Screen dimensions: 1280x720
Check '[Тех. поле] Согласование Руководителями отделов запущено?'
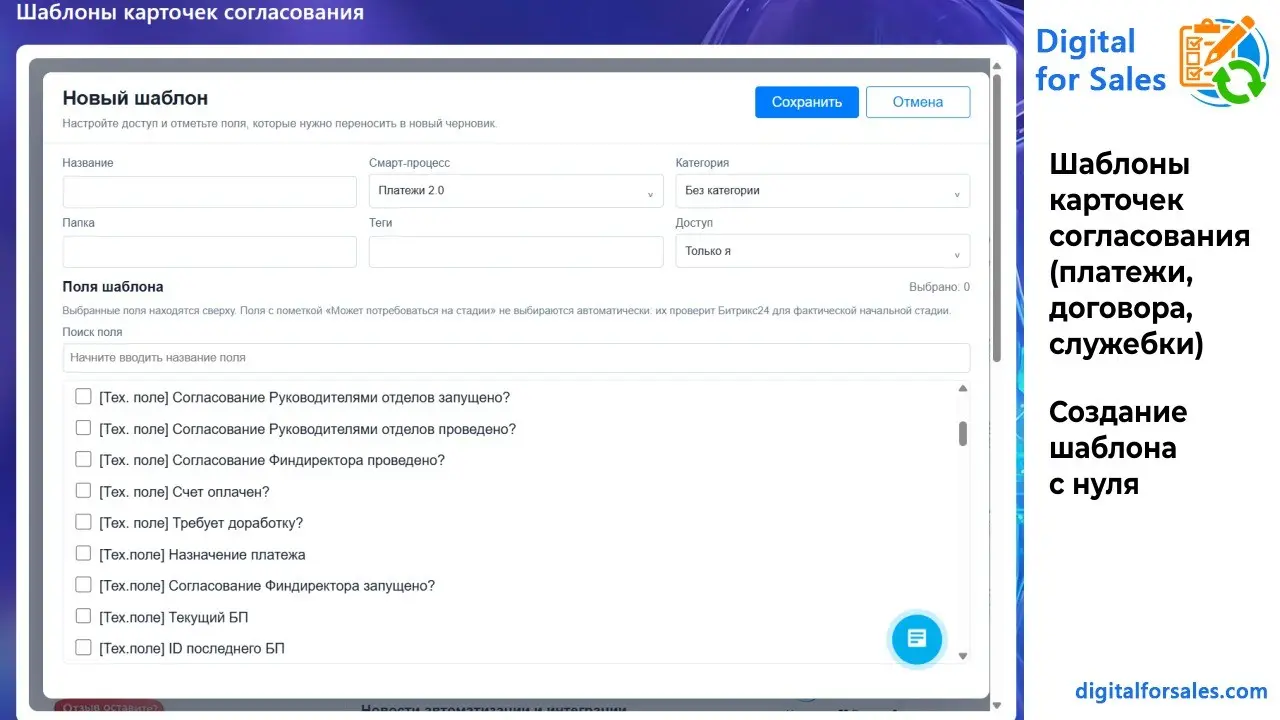[83, 397]
